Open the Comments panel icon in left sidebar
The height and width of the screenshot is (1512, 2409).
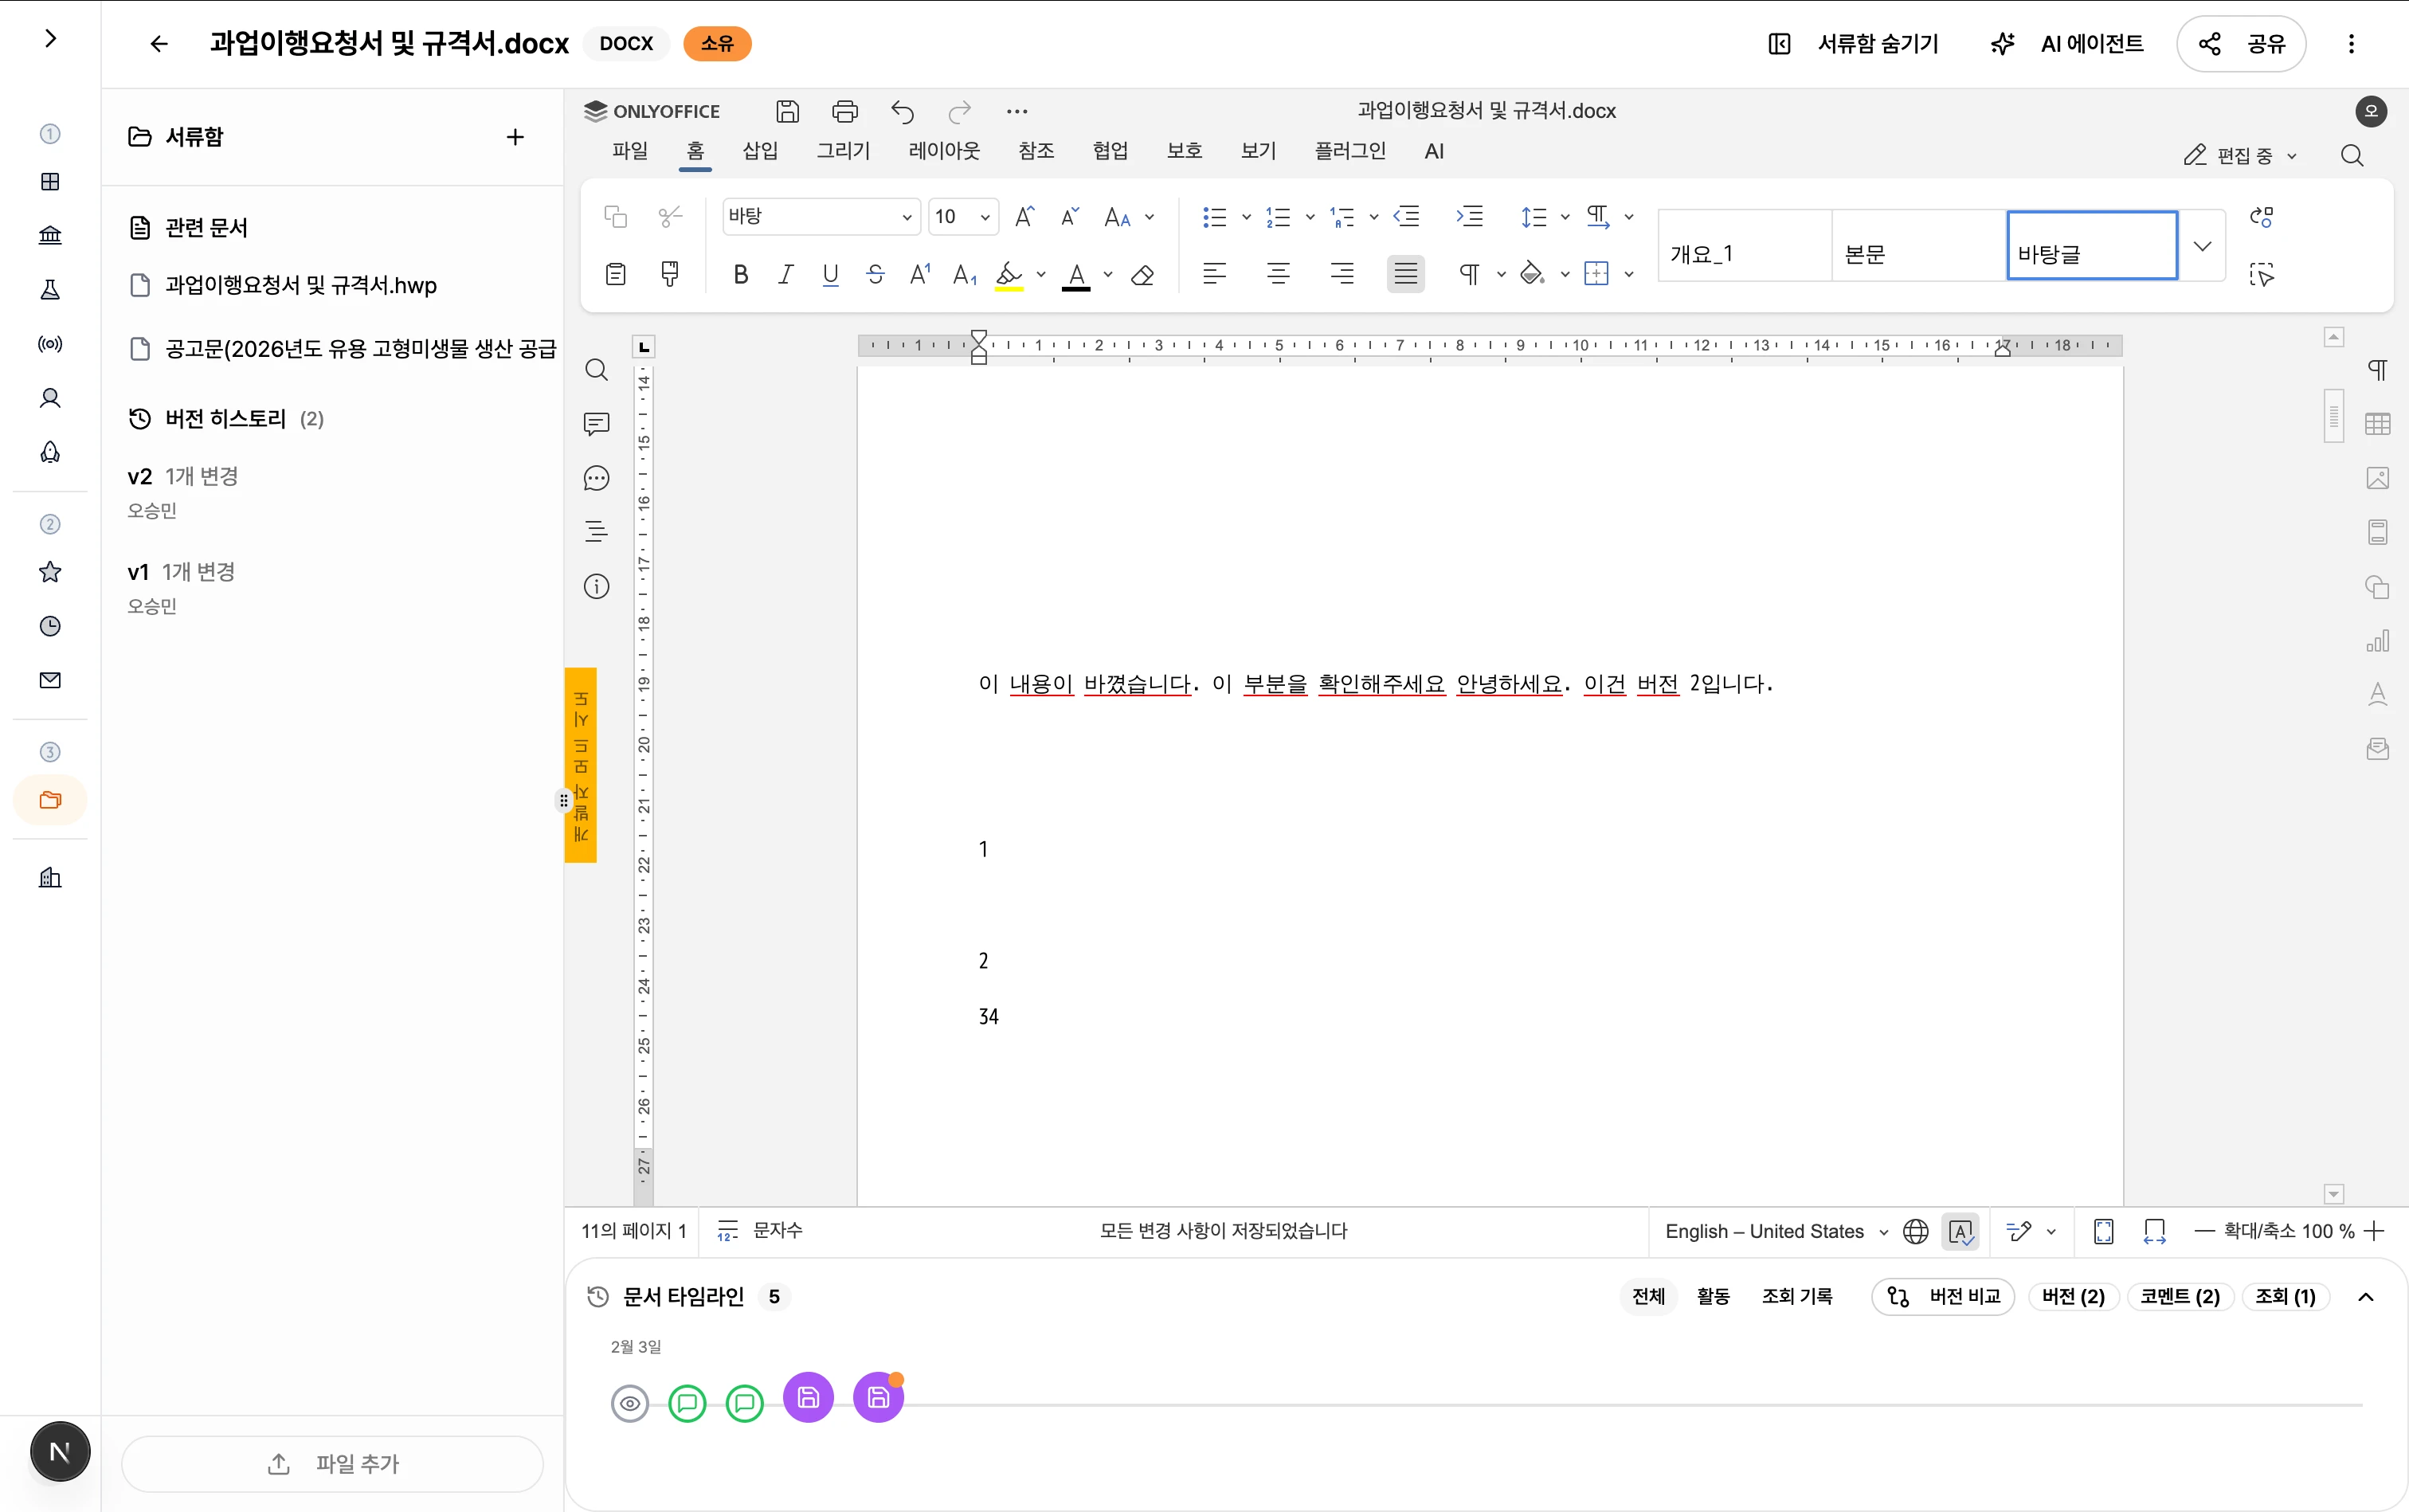[x=596, y=424]
